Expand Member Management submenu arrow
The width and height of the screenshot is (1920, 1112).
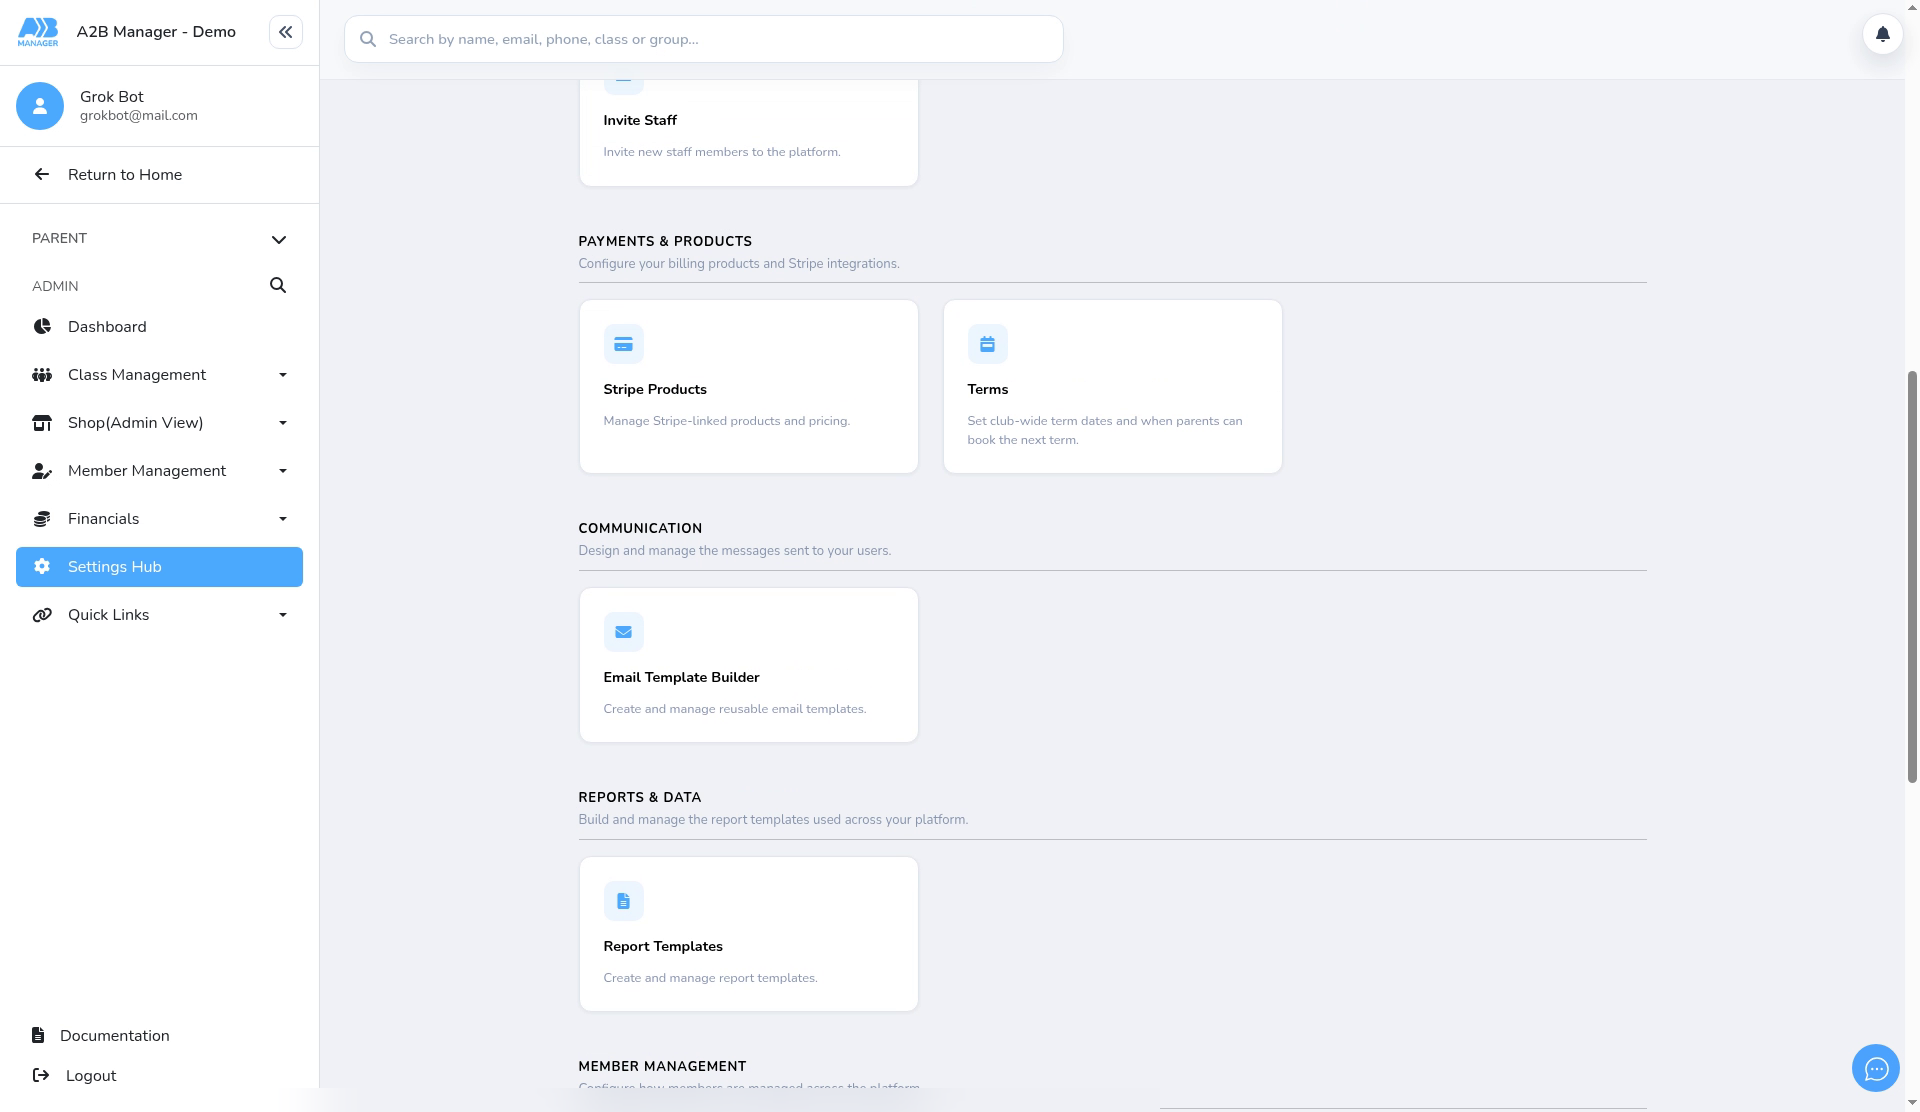coord(283,471)
